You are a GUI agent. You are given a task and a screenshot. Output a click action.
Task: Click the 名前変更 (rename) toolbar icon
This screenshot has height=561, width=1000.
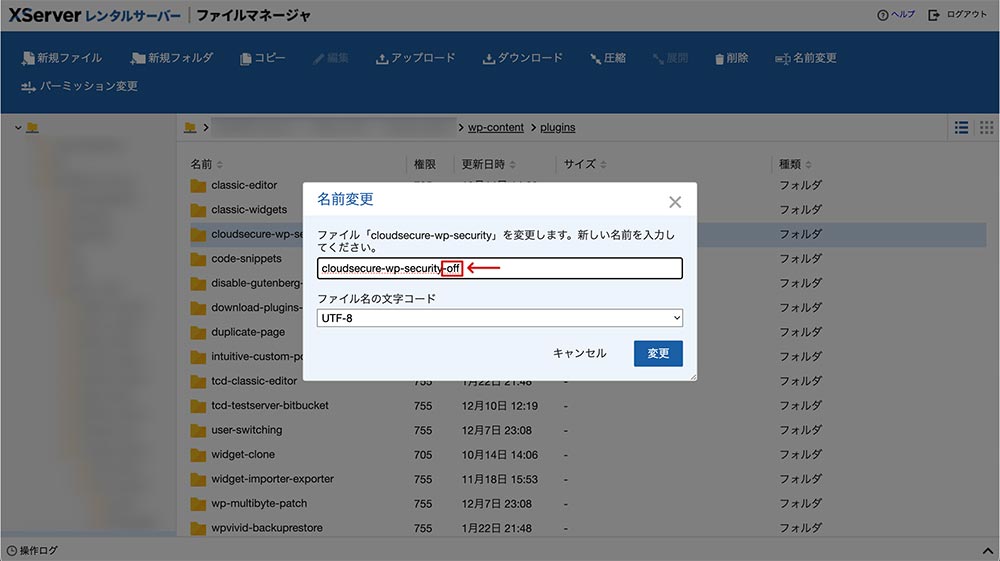[x=783, y=59]
